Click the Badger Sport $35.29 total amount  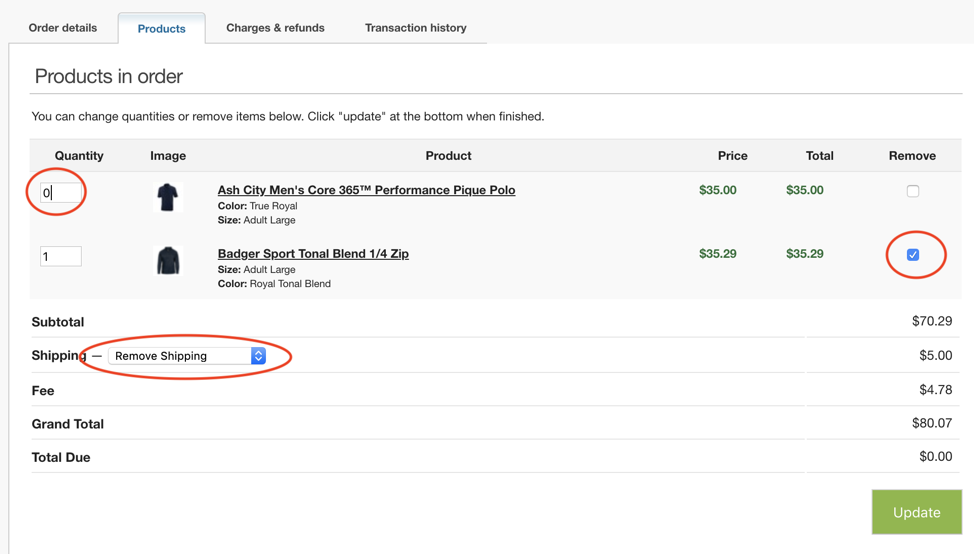coord(804,253)
